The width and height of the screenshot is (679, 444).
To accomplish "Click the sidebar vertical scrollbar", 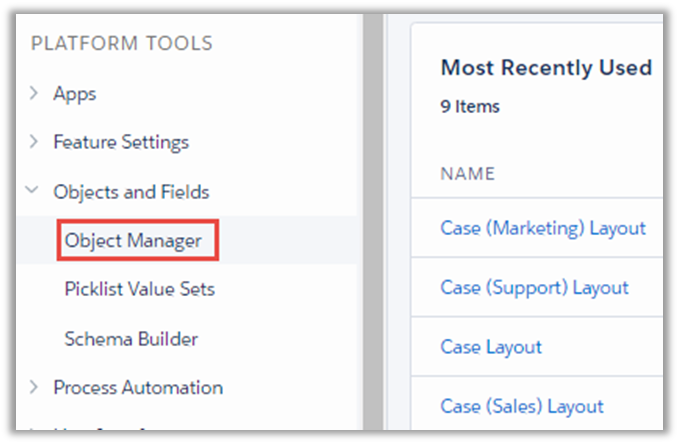I will tap(372, 220).
